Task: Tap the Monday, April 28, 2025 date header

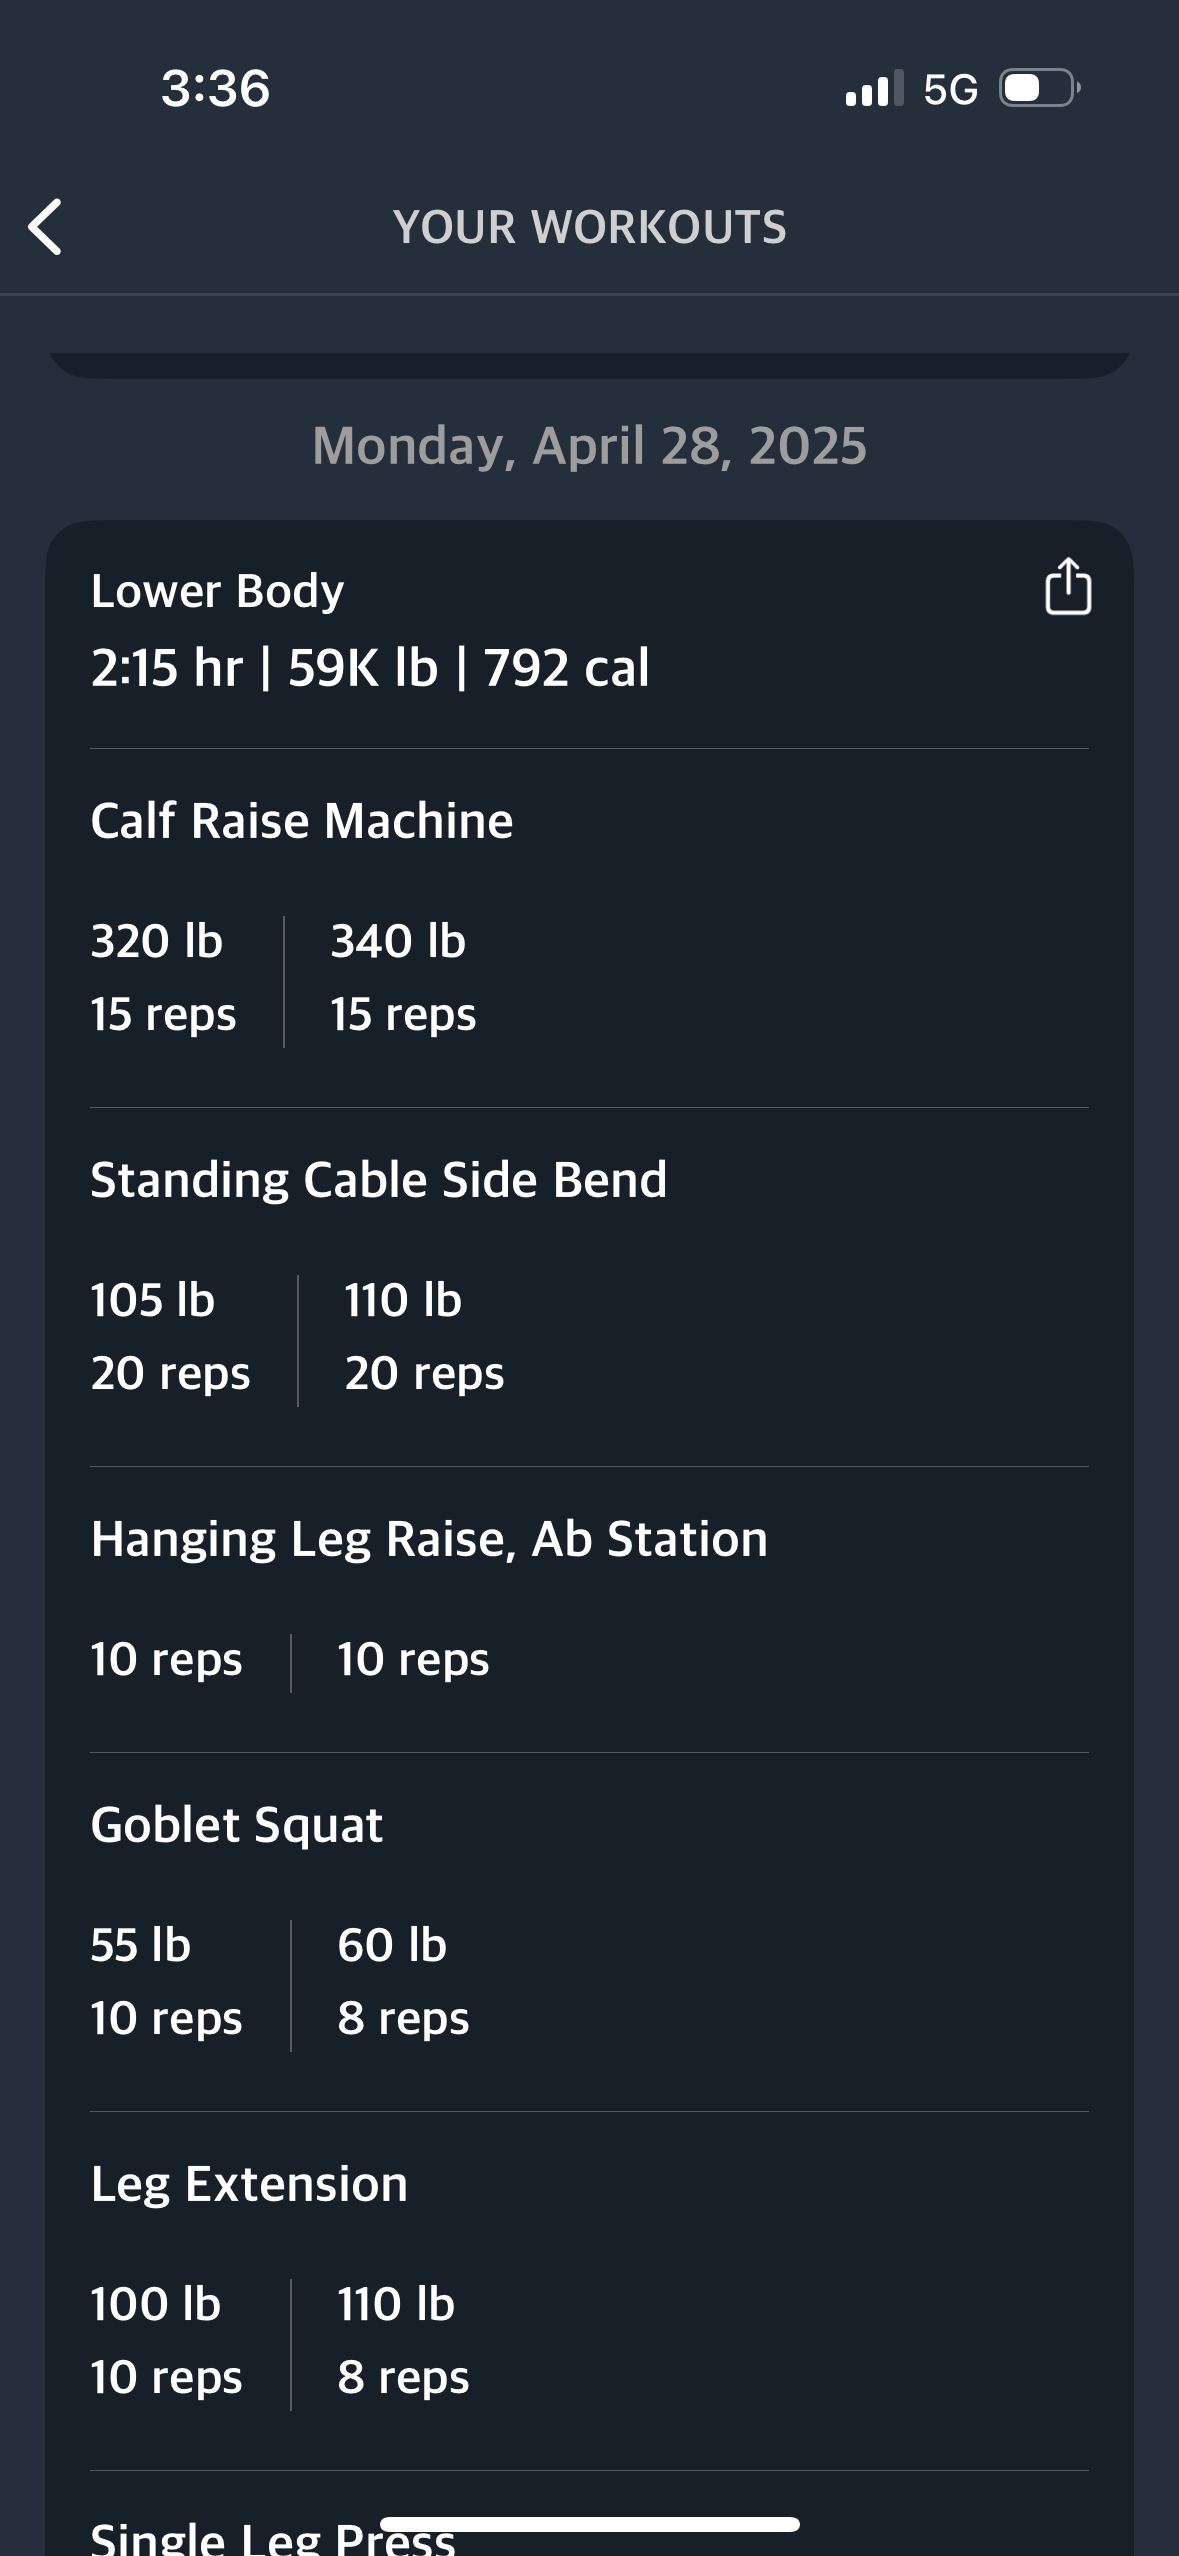Action: click(x=589, y=446)
